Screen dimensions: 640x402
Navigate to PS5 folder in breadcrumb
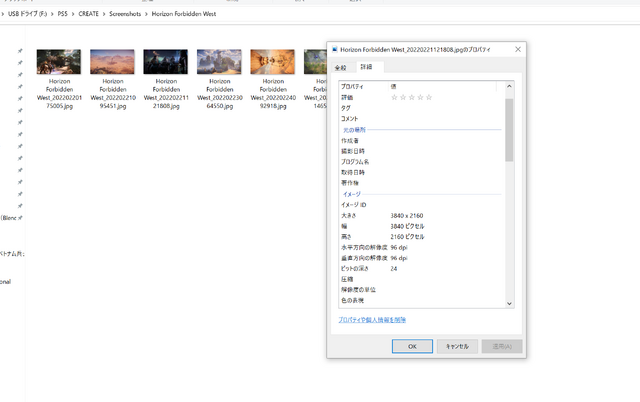pos(62,14)
